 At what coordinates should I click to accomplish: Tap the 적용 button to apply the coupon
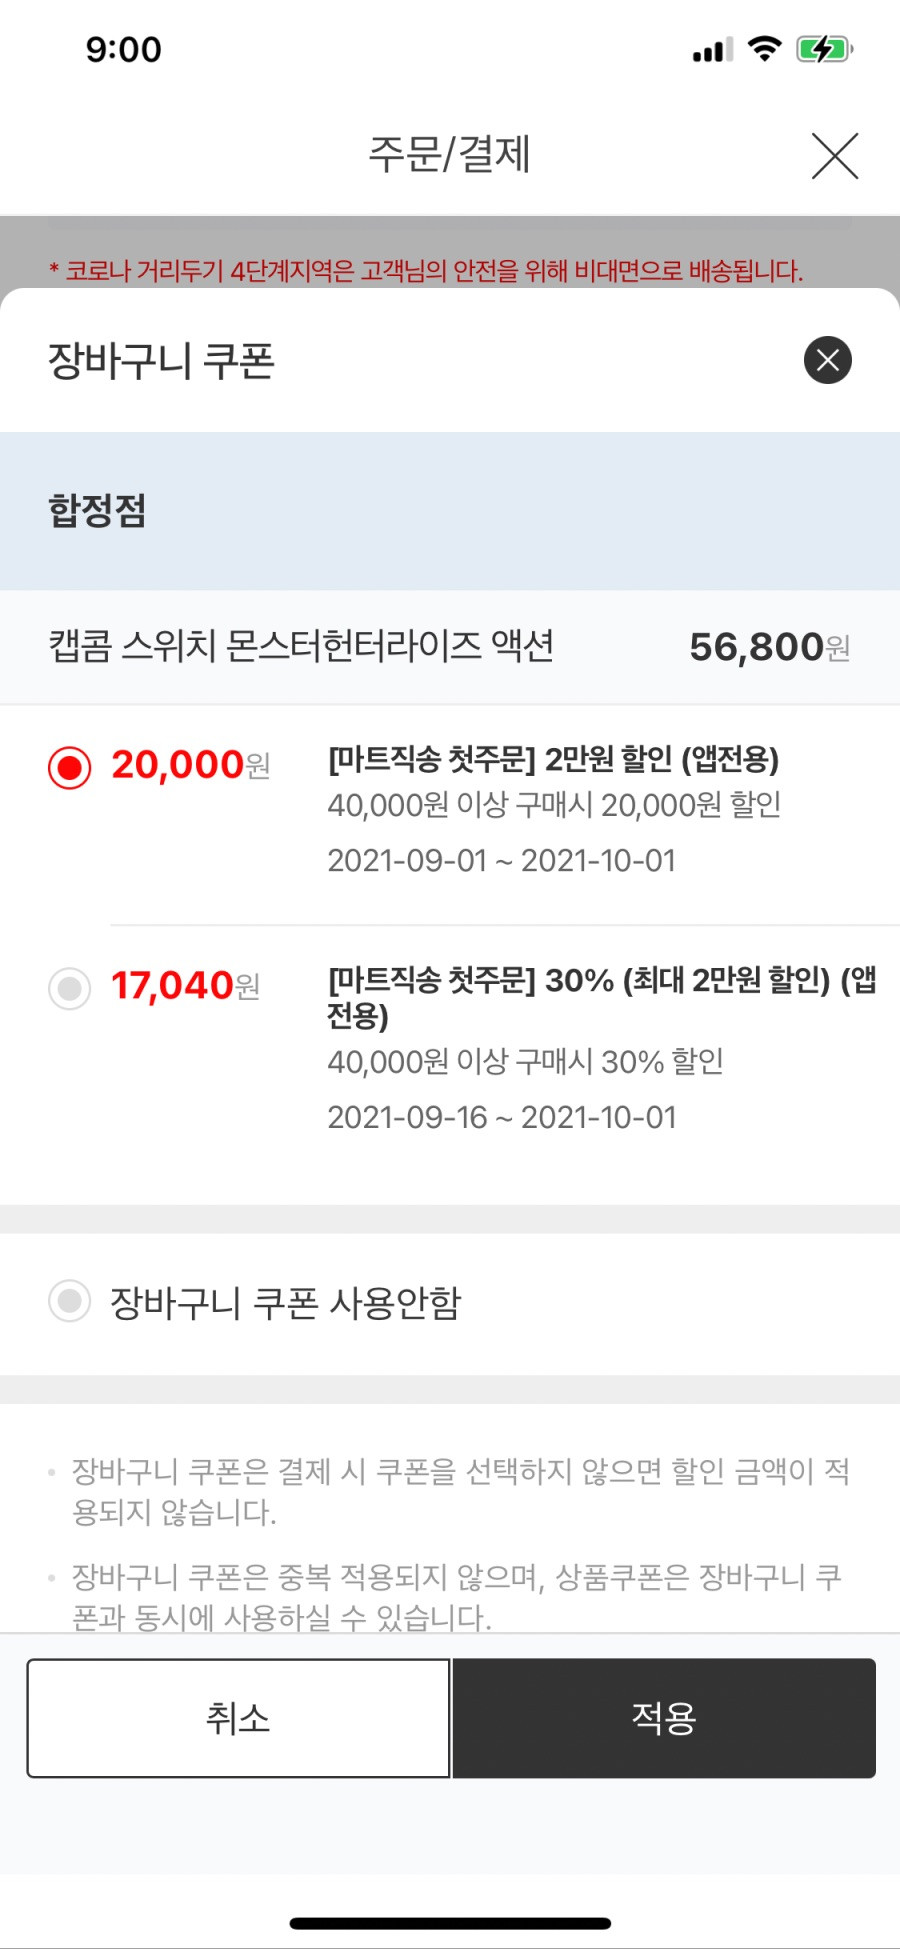coord(664,1718)
